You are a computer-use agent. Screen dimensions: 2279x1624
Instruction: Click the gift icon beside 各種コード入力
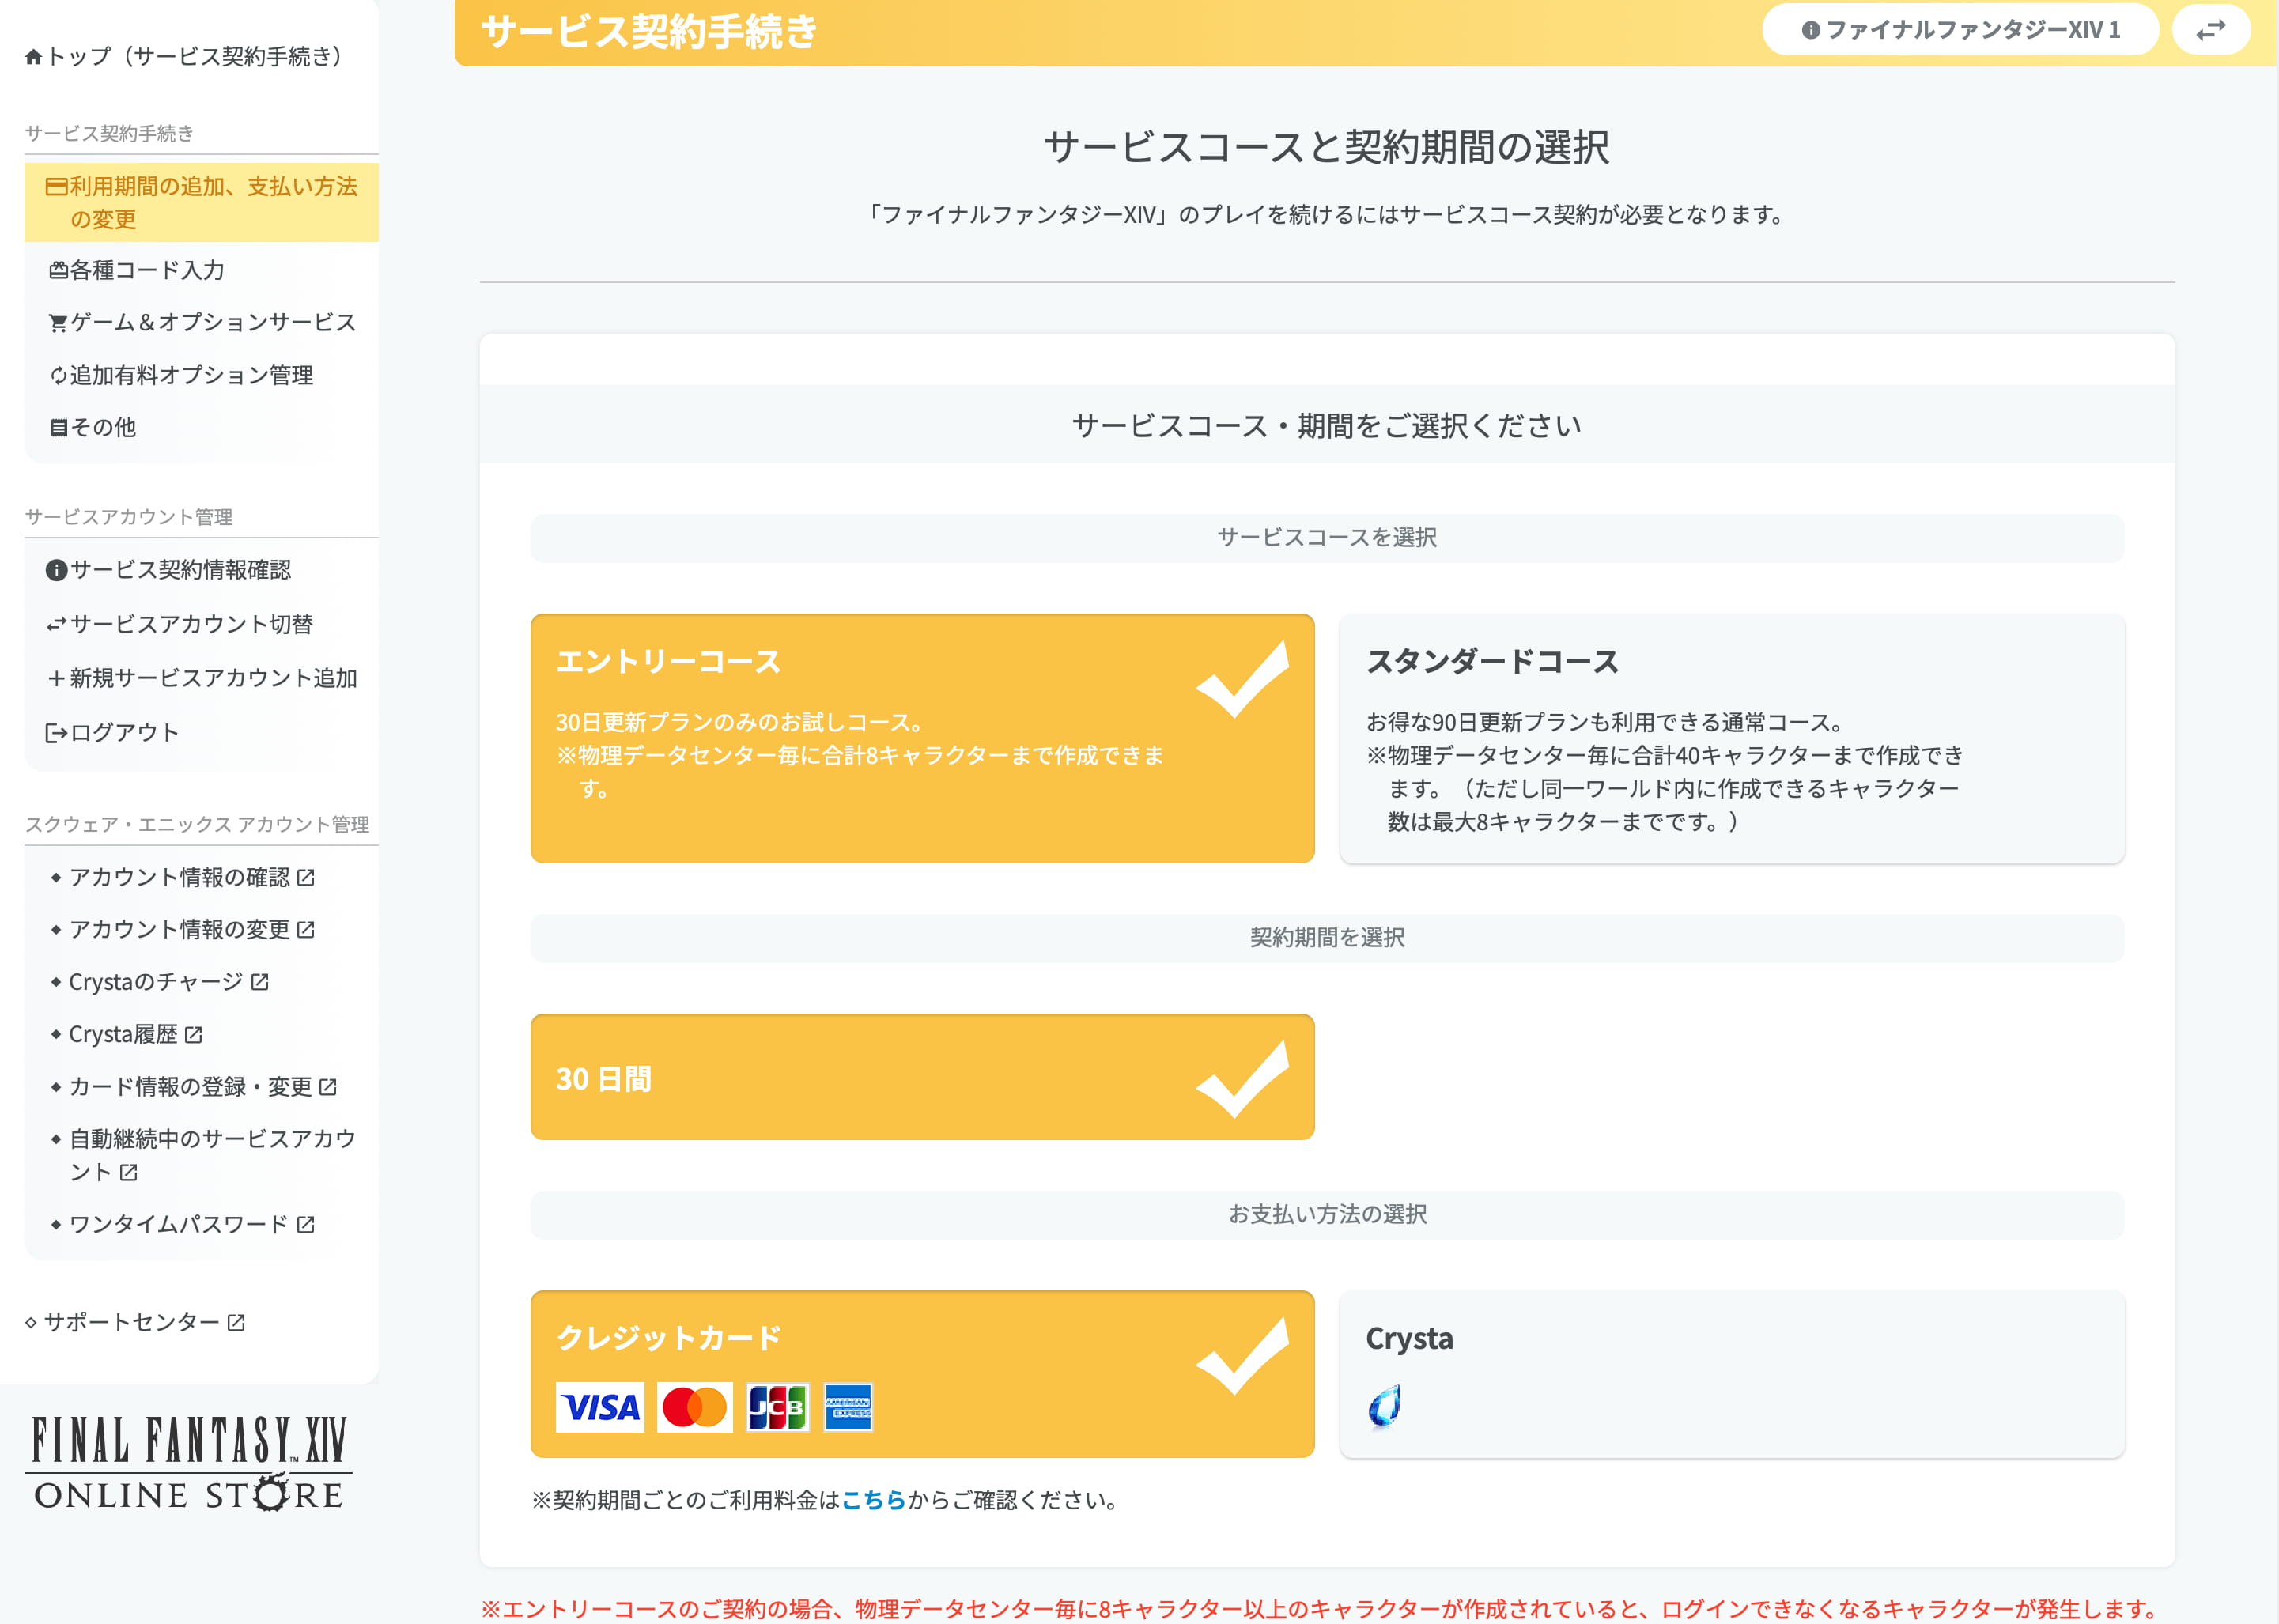click(x=59, y=270)
